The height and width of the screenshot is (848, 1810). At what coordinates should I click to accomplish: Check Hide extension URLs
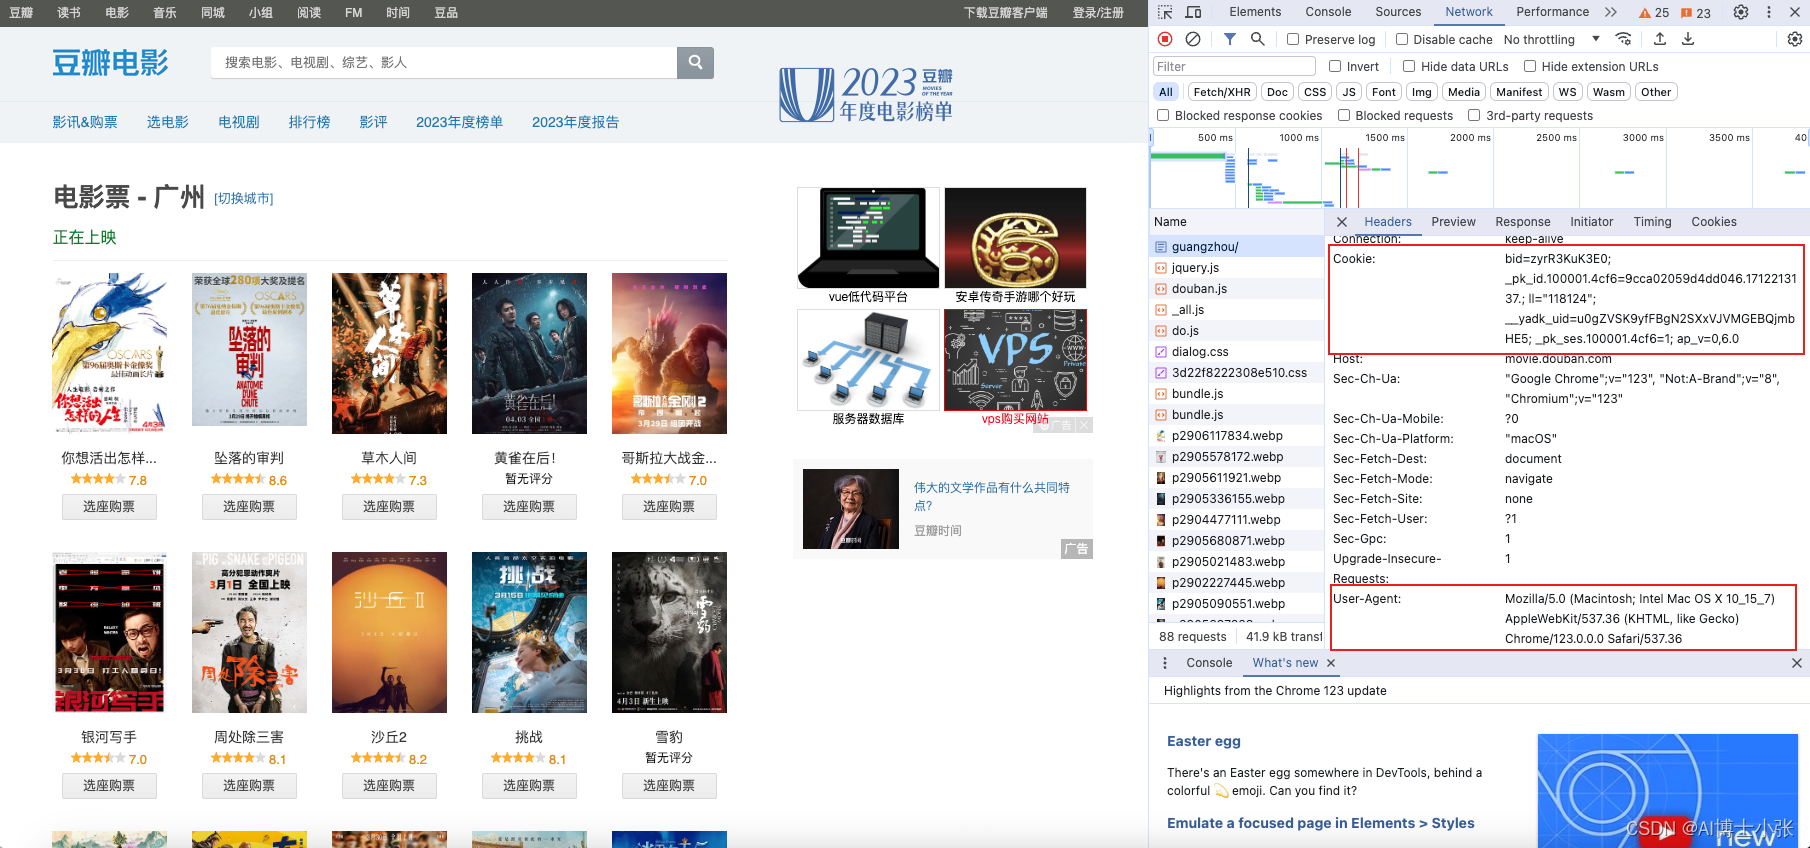pos(1530,66)
